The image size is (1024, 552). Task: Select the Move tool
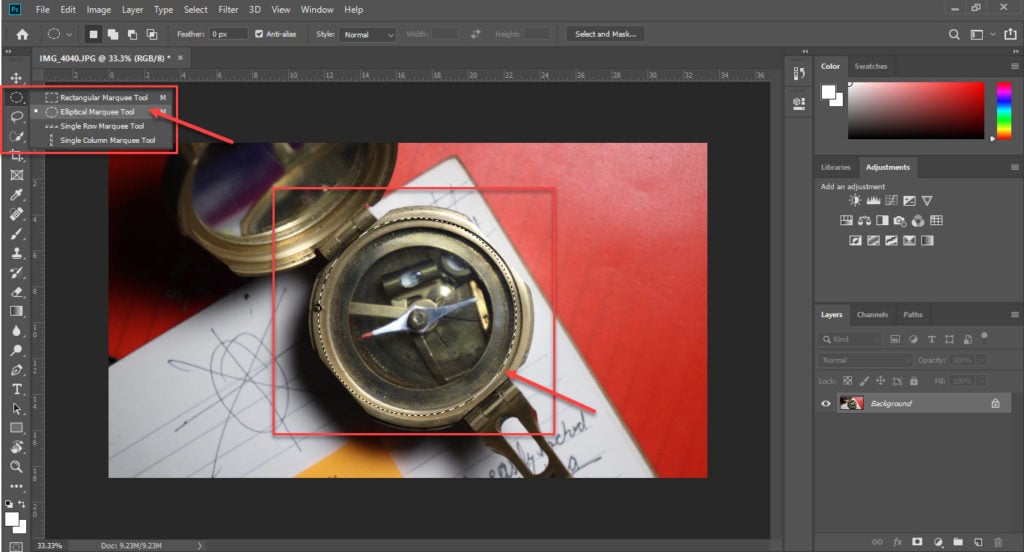tap(16, 78)
